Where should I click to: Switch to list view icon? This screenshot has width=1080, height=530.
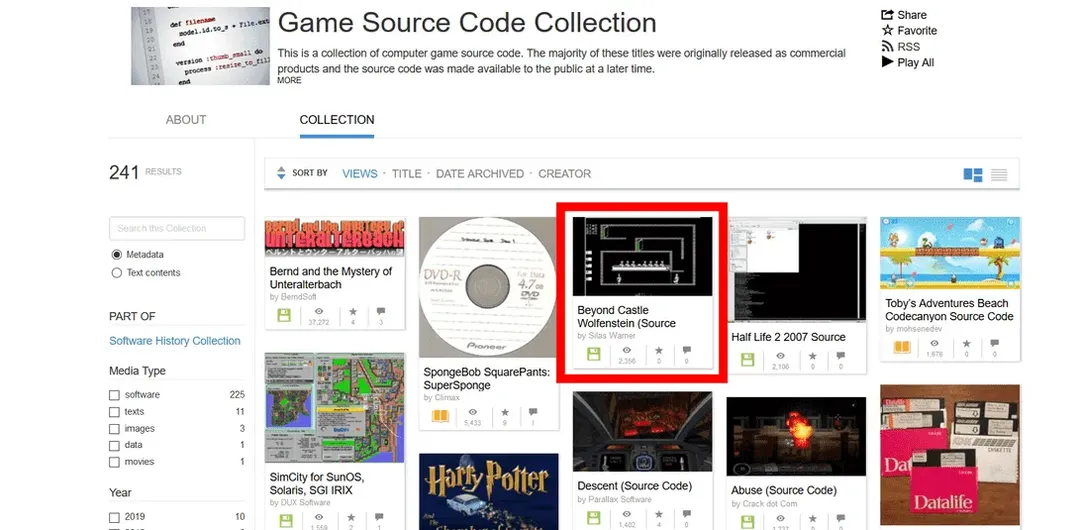click(998, 175)
